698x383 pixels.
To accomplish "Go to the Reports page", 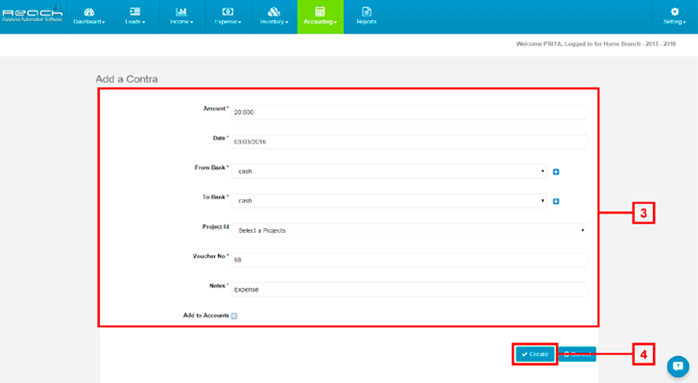I will click(x=366, y=16).
